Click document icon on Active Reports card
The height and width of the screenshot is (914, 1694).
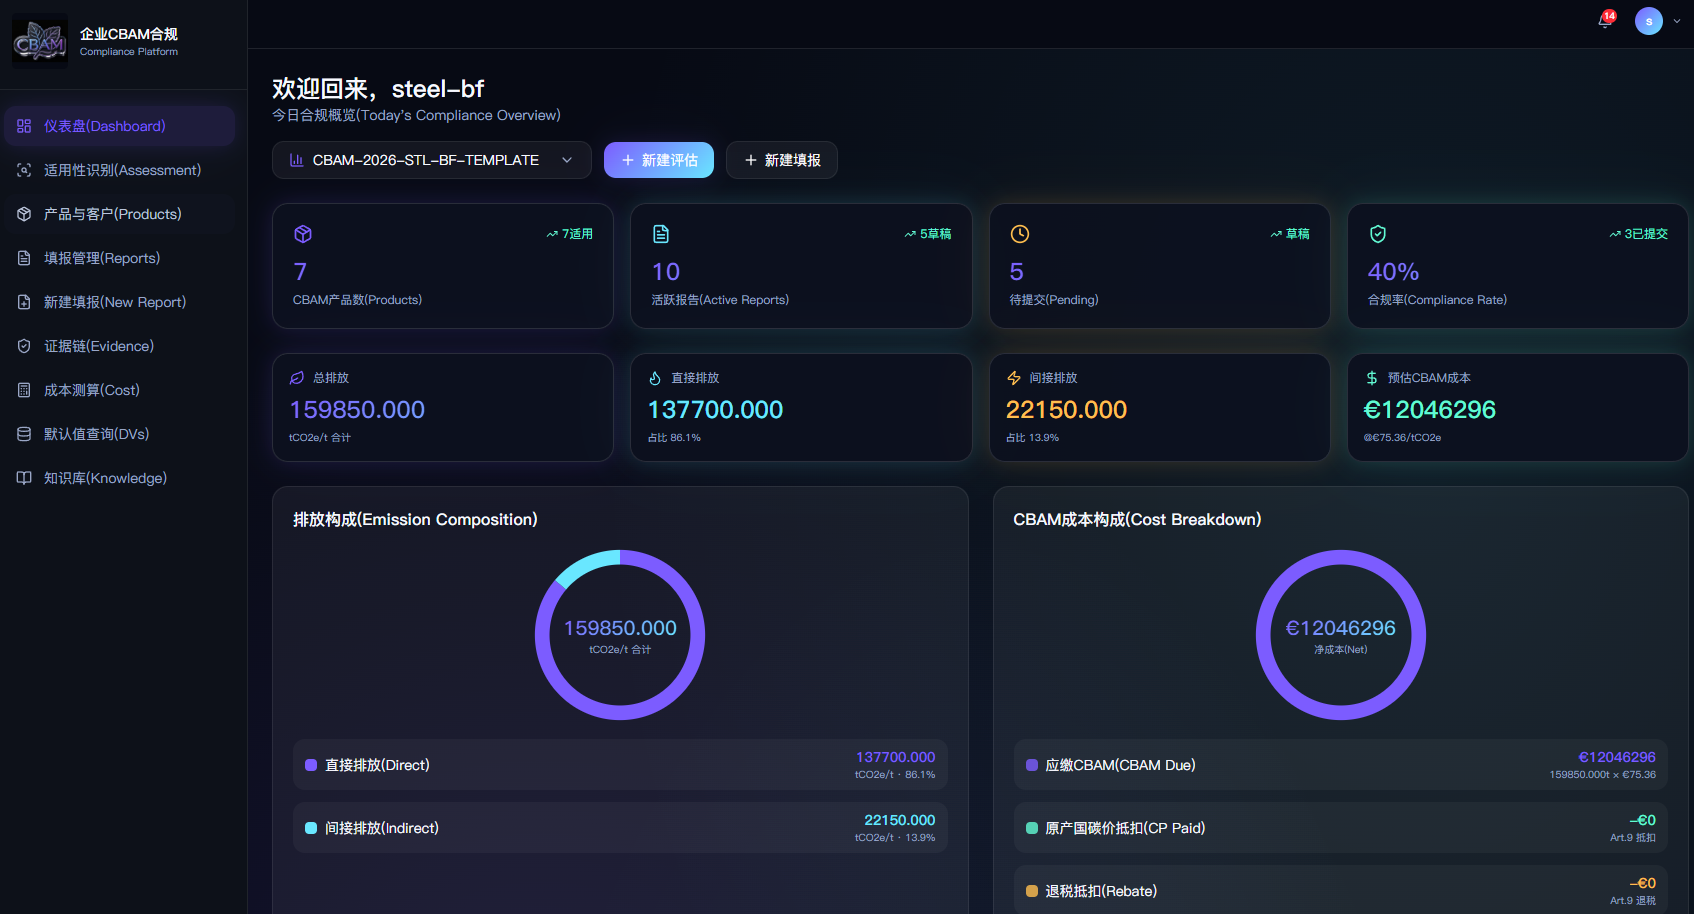point(661,234)
